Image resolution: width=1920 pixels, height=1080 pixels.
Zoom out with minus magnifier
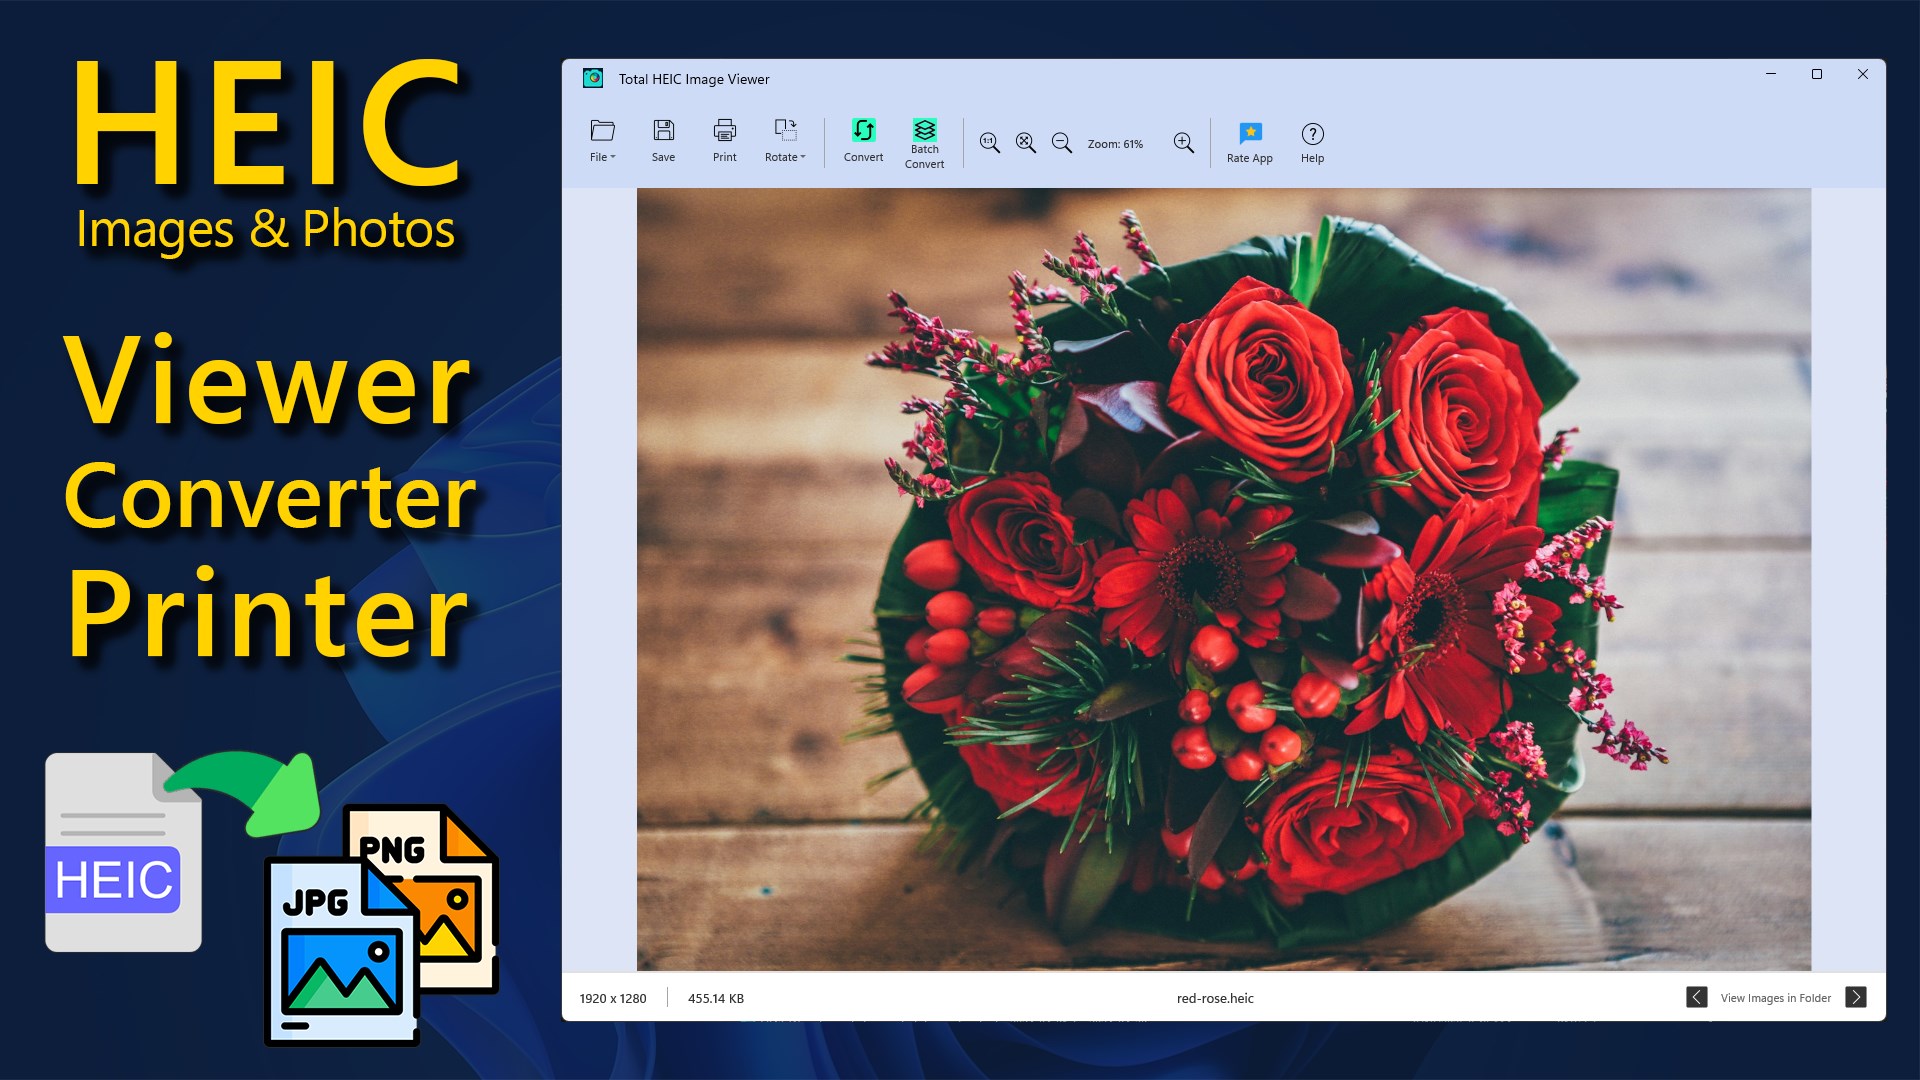(x=1061, y=143)
